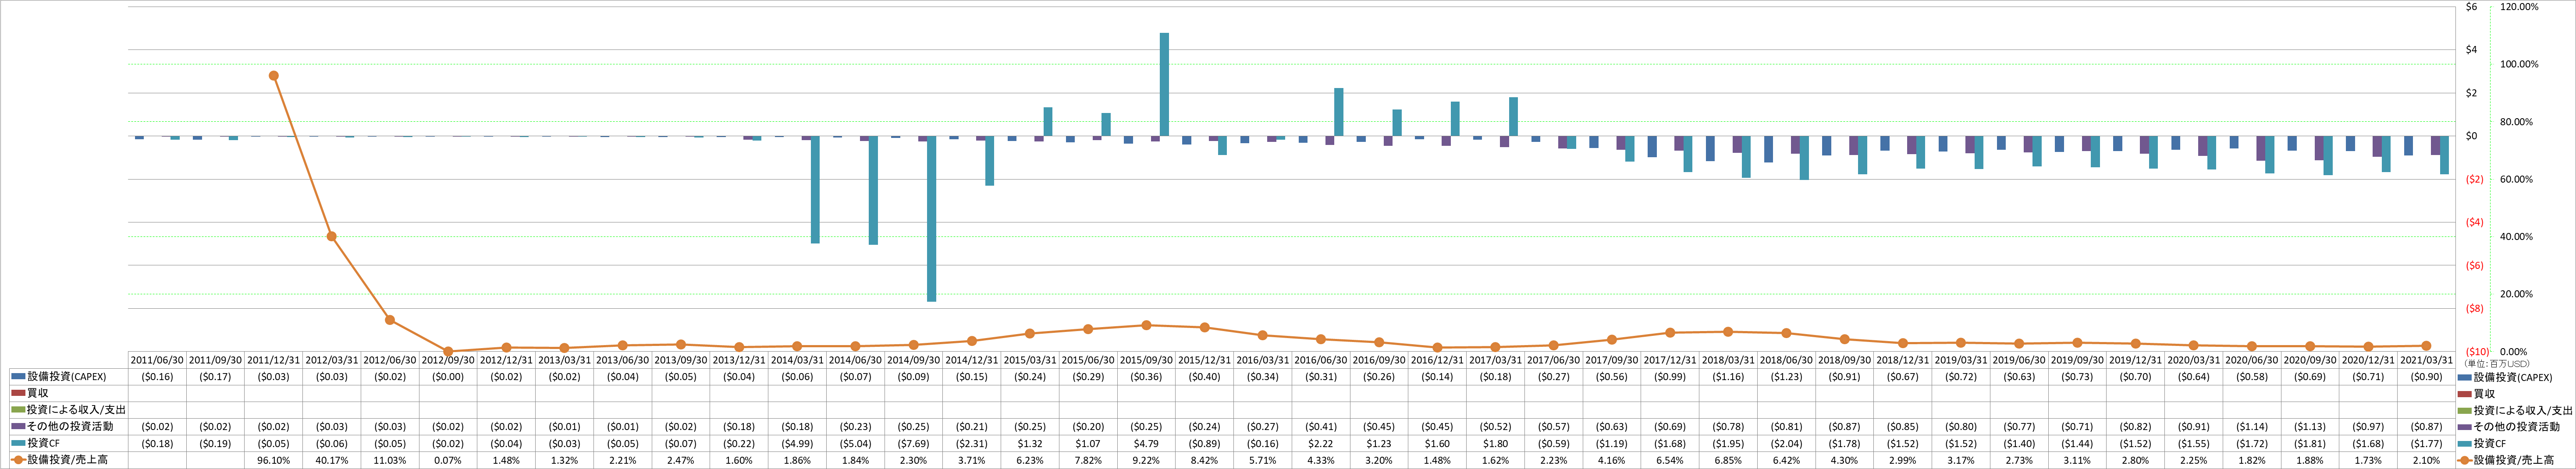Viewport: 2576px width, 469px height.
Task: Click the $4.79 投資CF cell under 2015/09/30
Action: [1146, 444]
